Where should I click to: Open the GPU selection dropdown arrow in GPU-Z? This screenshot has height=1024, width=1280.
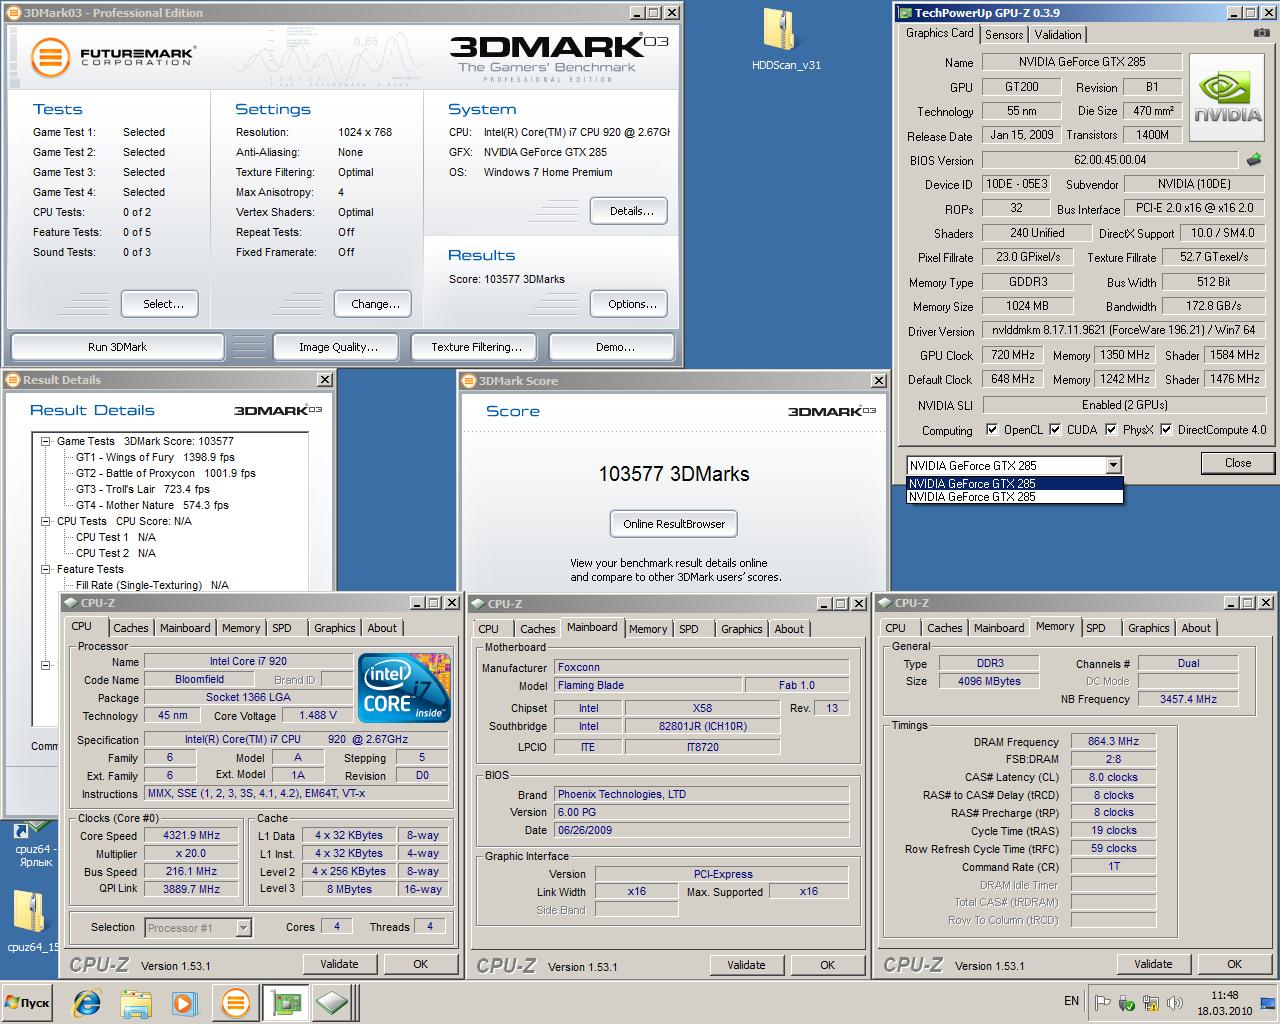click(1113, 465)
